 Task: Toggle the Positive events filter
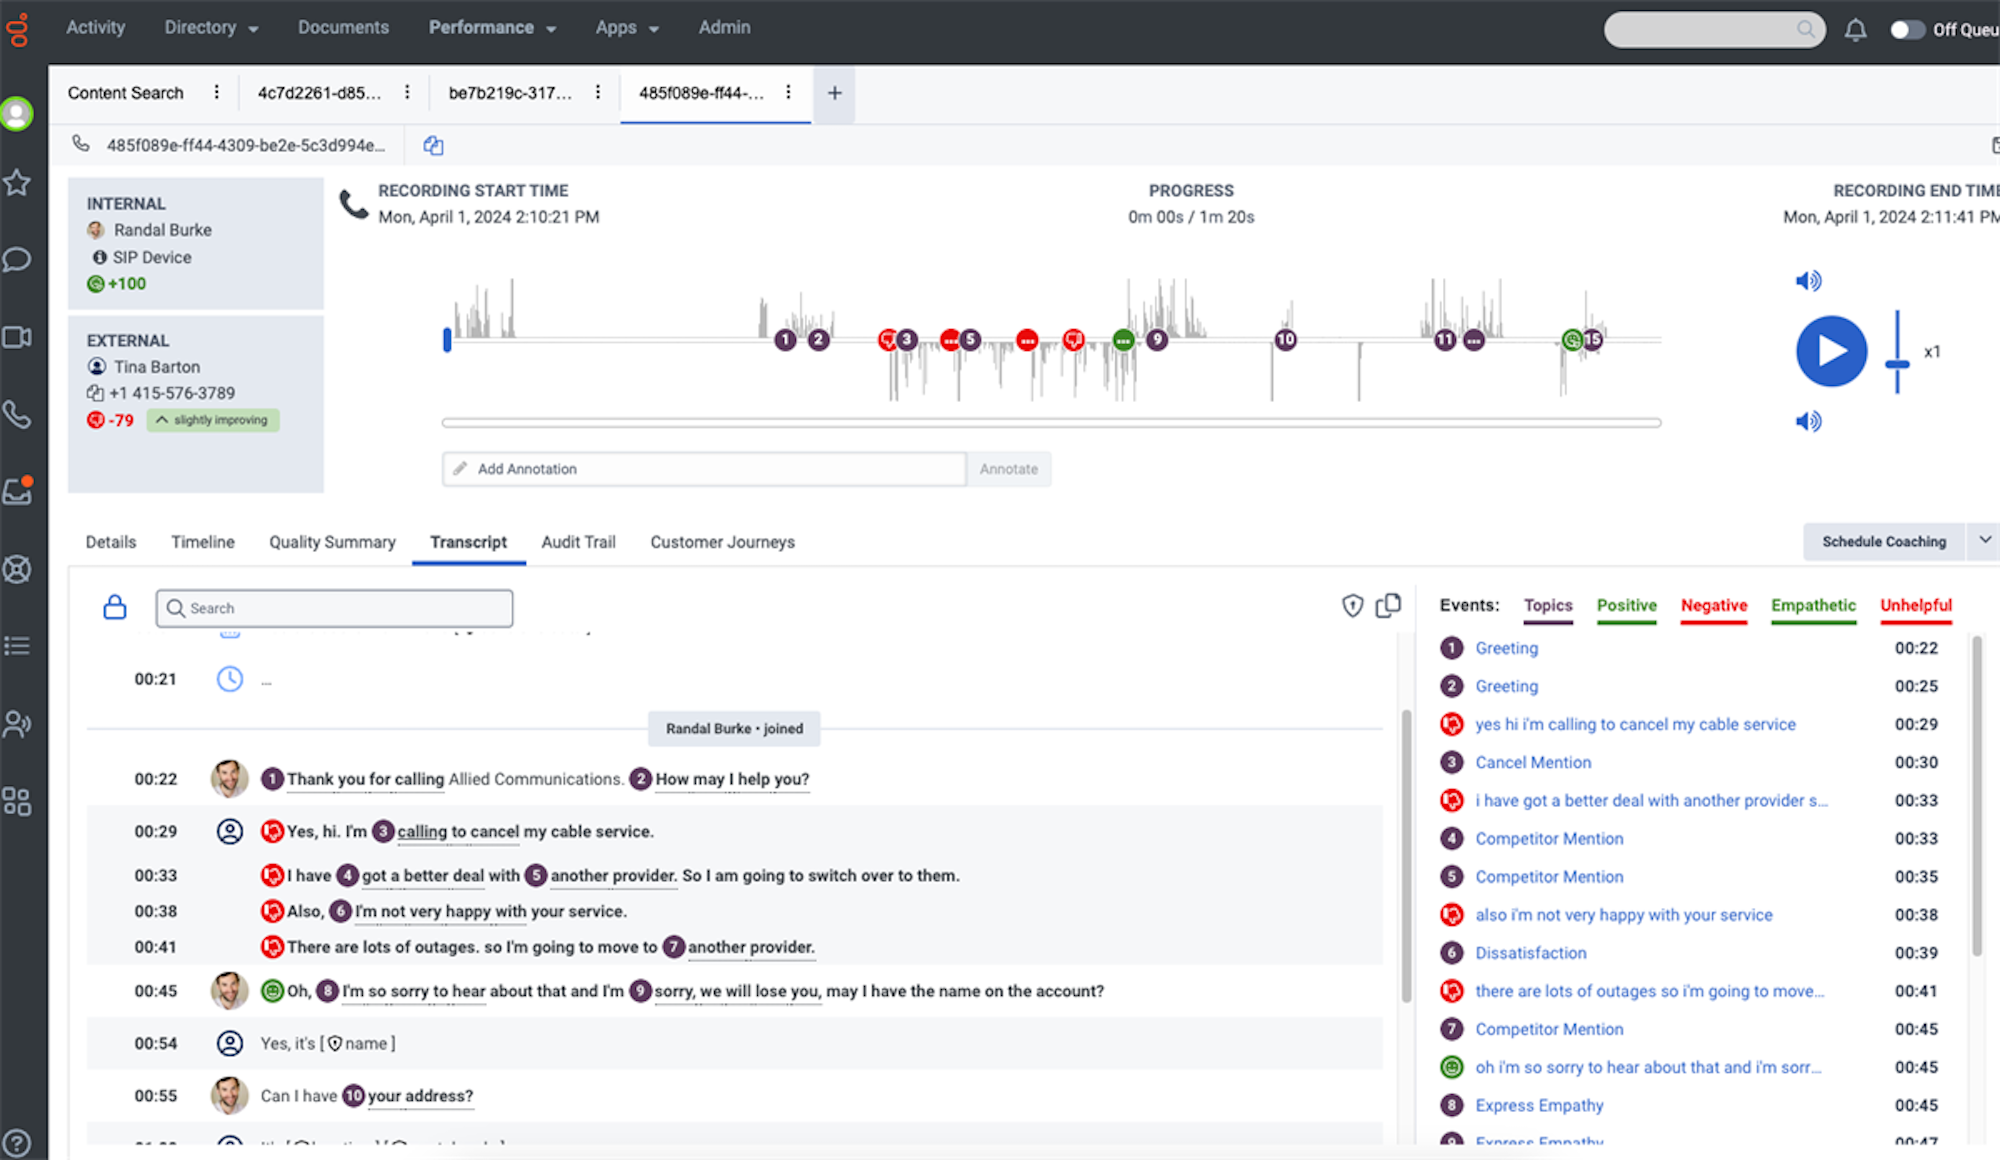click(x=1626, y=606)
